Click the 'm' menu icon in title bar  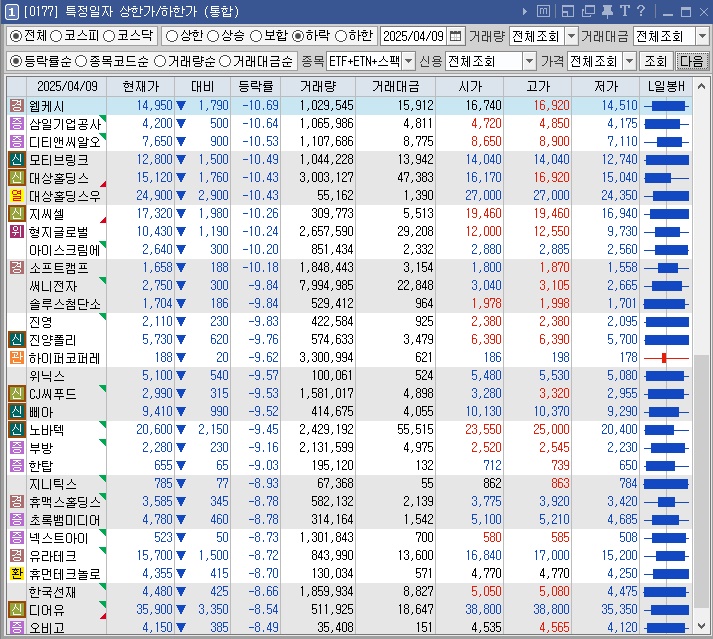pos(543,11)
